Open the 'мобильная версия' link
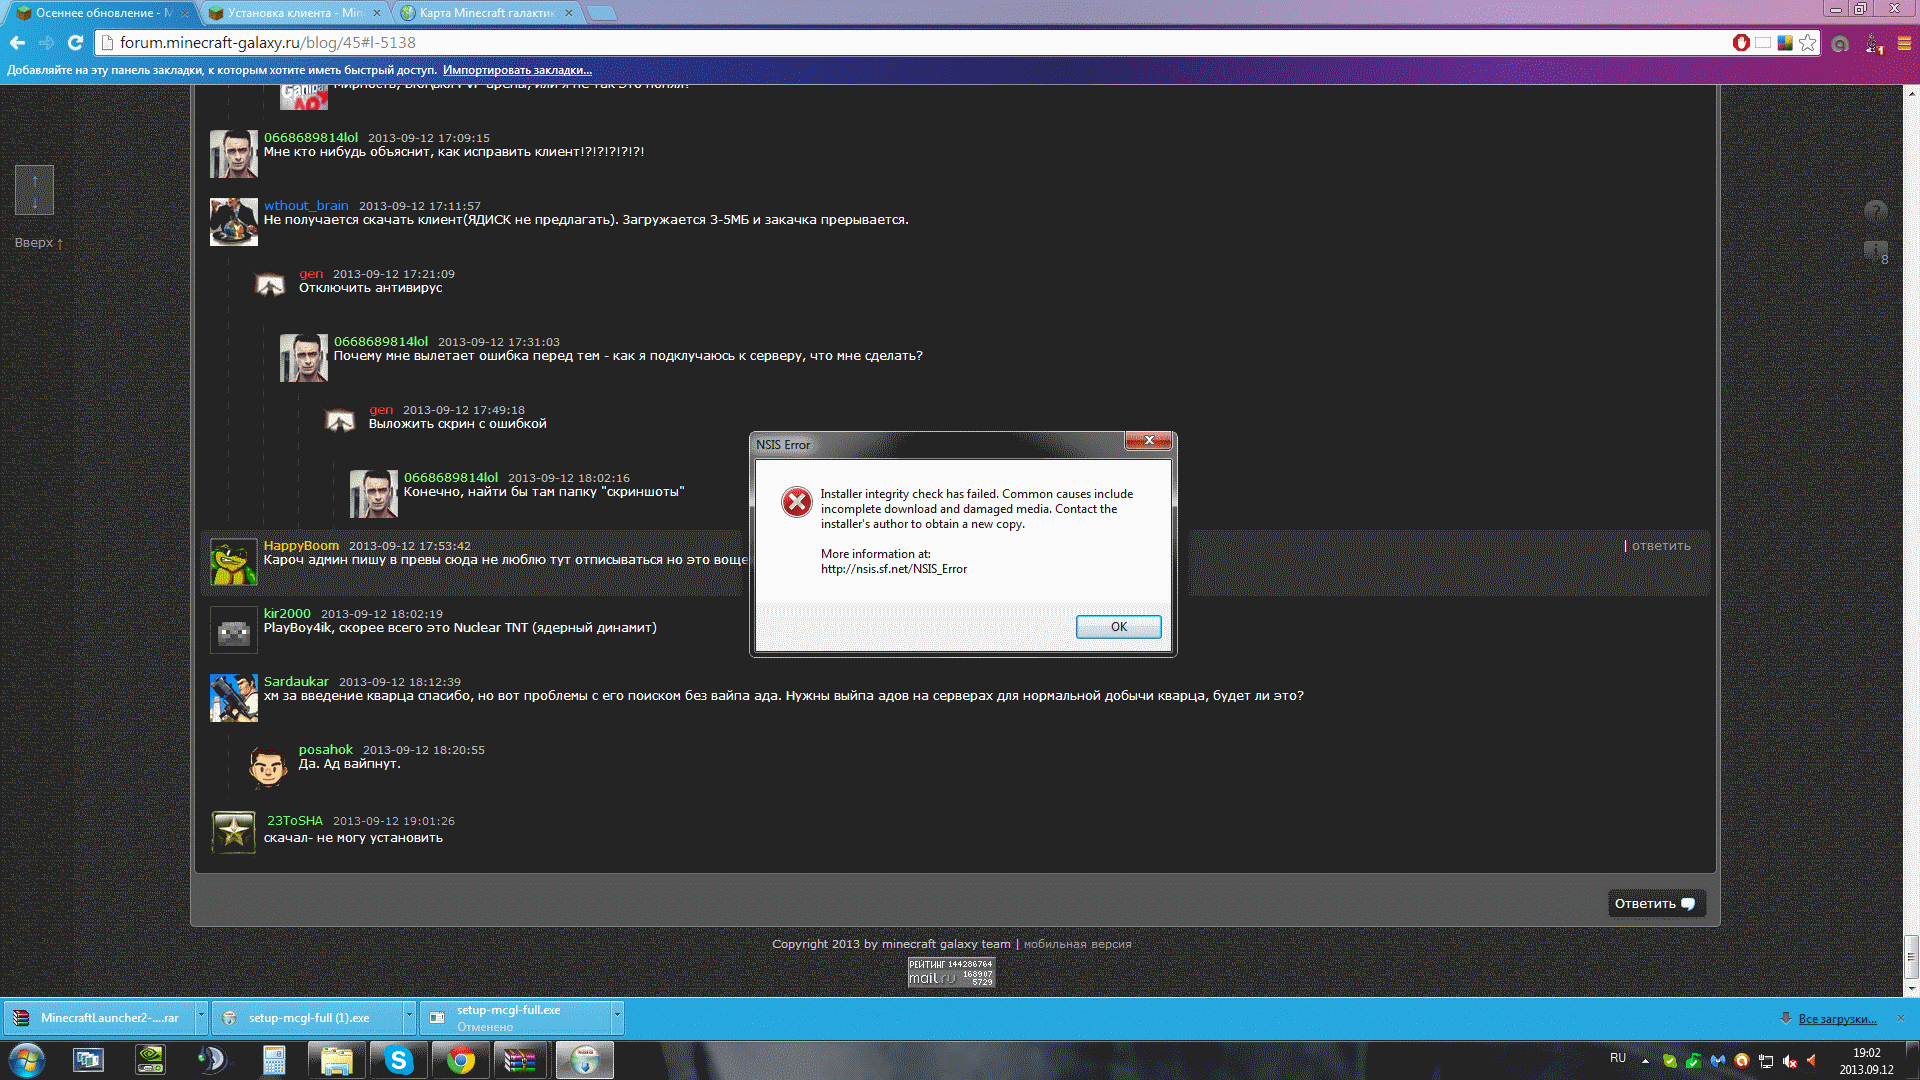The width and height of the screenshot is (1920, 1080). [x=1077, y=943]
